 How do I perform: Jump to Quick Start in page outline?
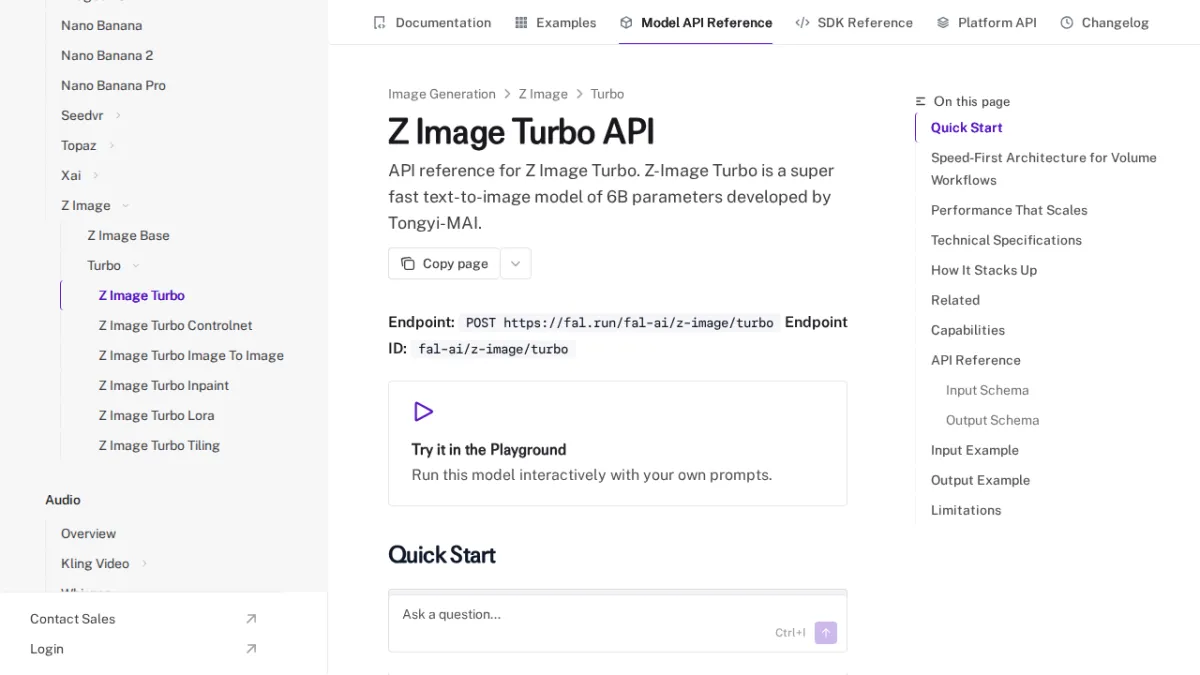click(966, 127)
